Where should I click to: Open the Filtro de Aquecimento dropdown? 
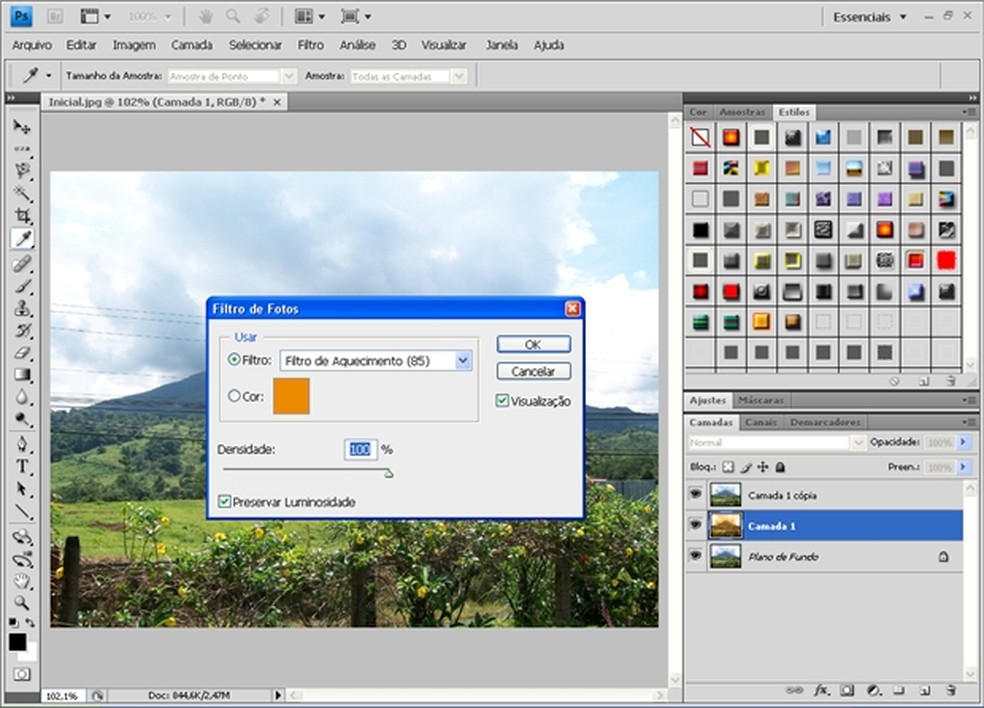463,361
